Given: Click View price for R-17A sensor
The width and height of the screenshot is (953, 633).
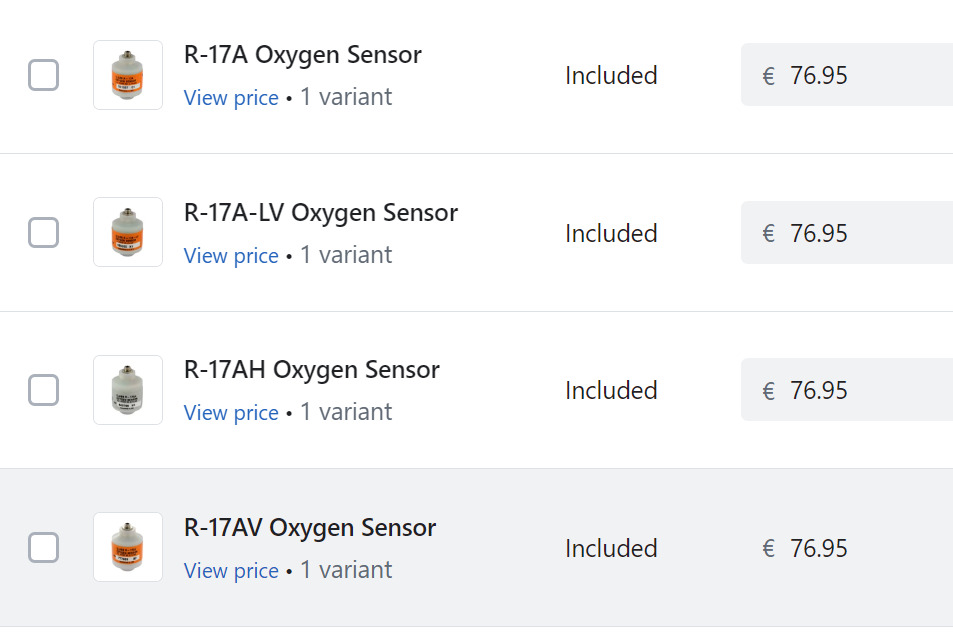Looking at the screenshot, I should tap(231, 98).
